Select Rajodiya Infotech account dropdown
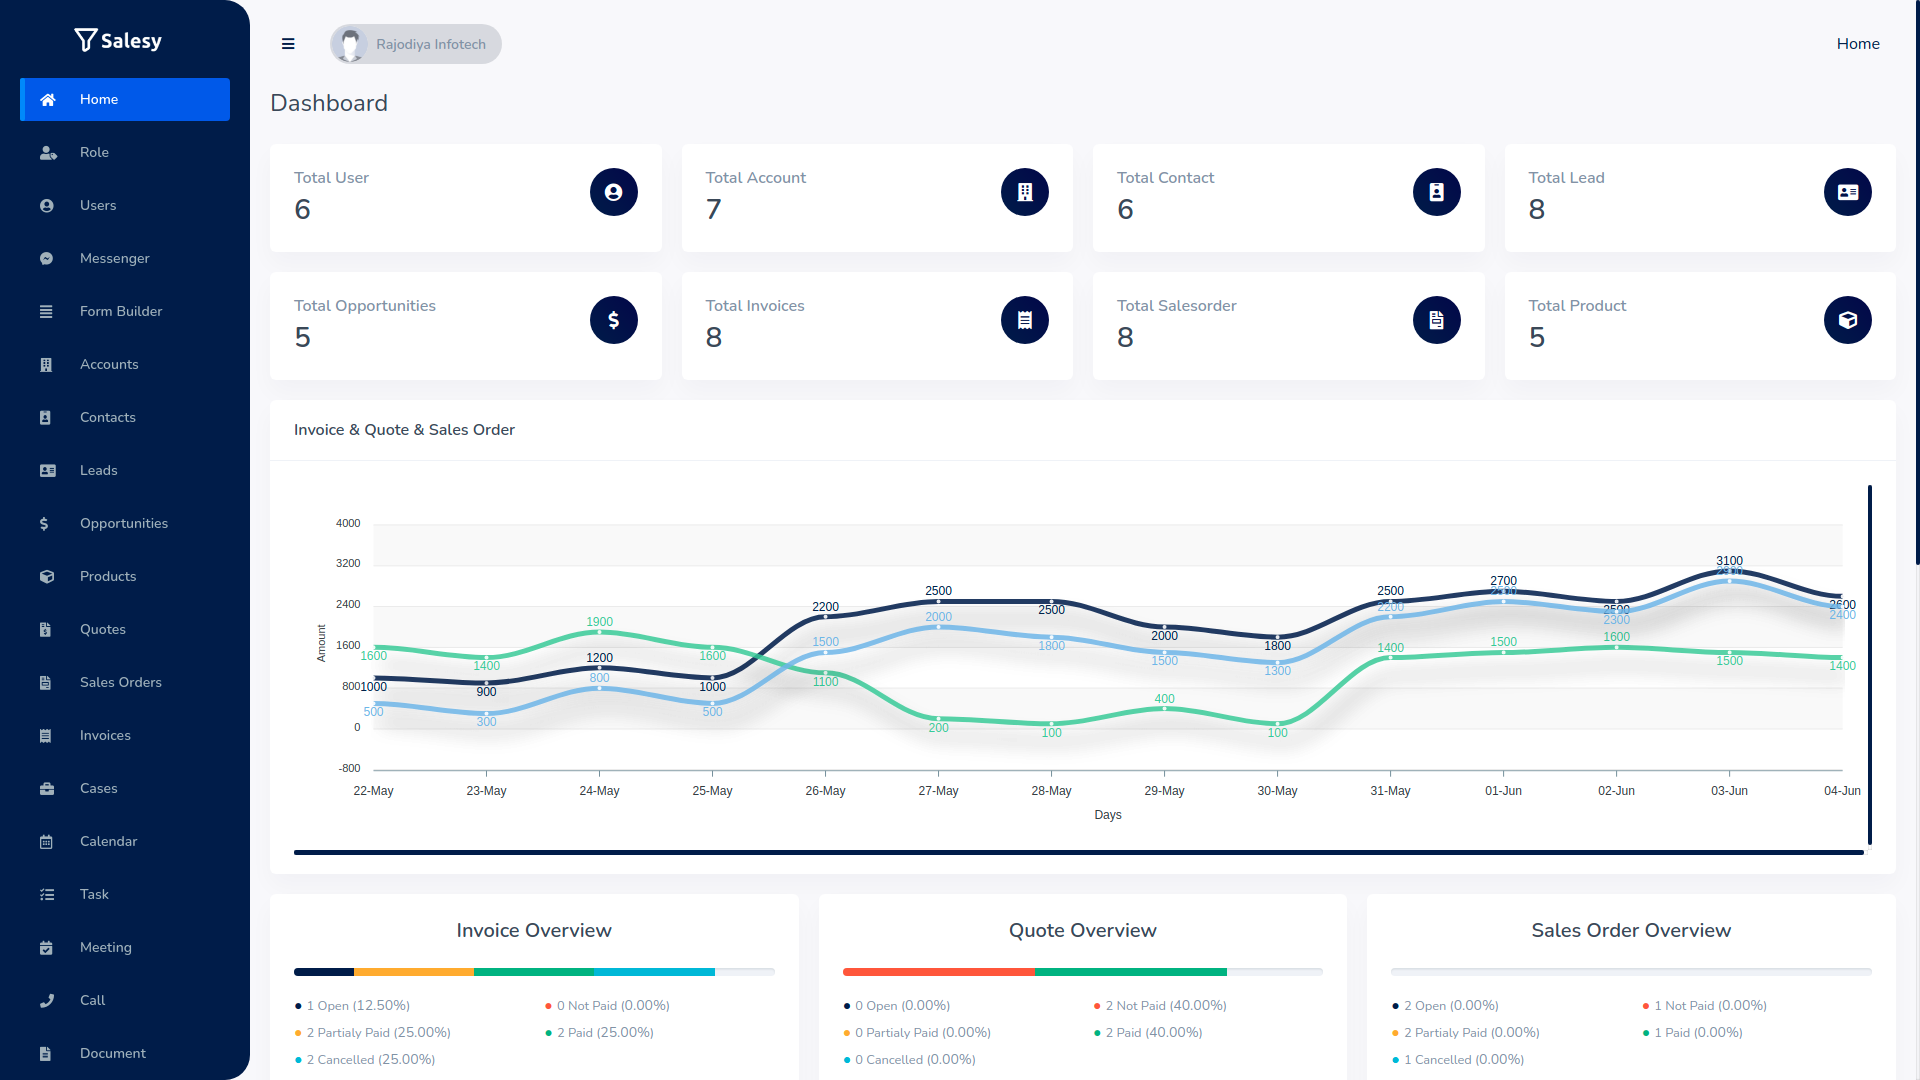The width and height of the screenshot is (1920, 1080). coord(417,44)
